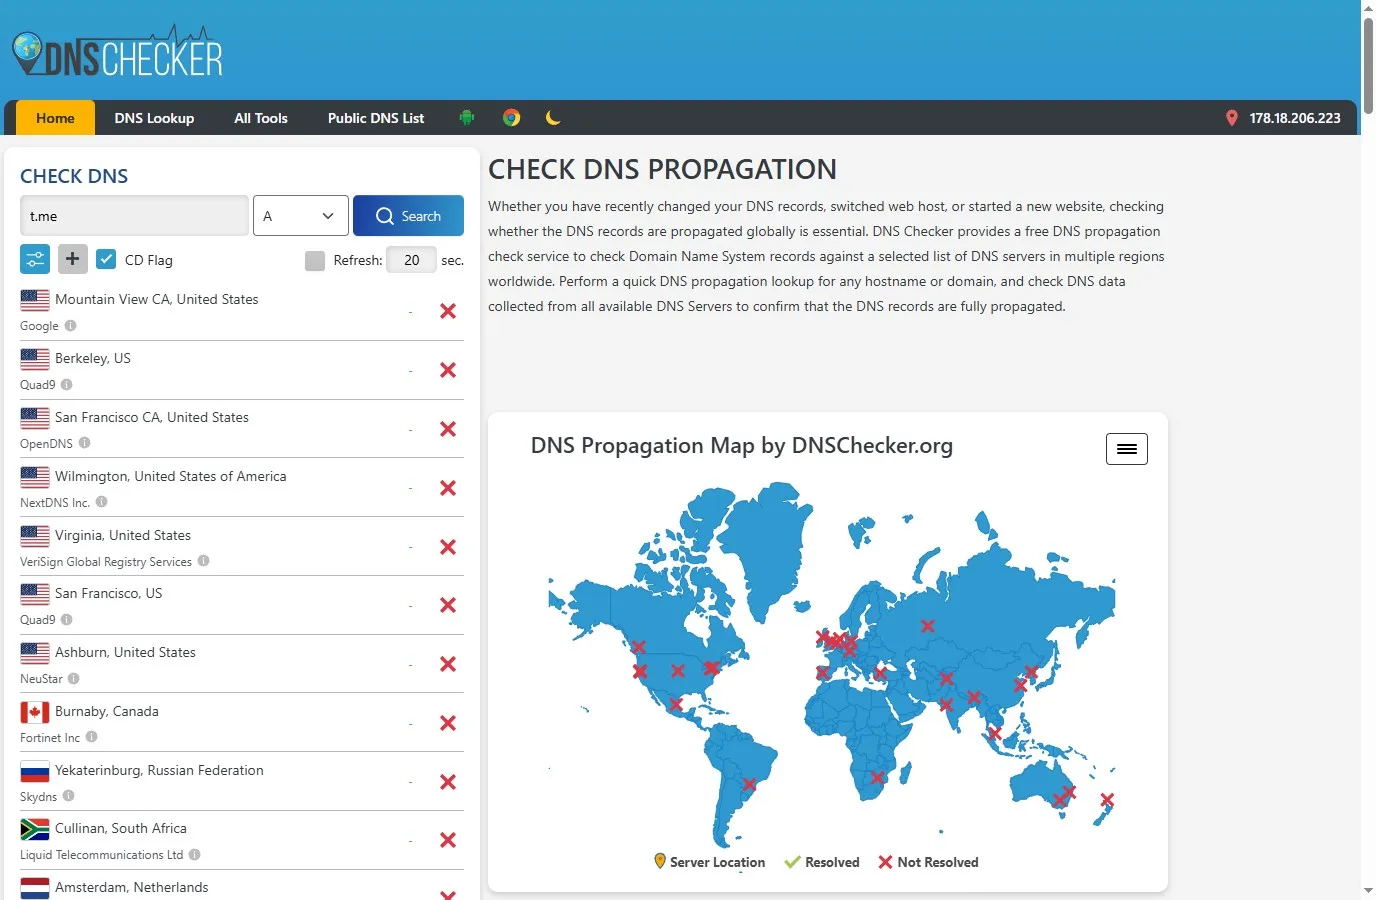Click the Russian Federation flag icon
Image resolution: width=1376 pixels, height=900 pixels.
(x=35, y=771)
